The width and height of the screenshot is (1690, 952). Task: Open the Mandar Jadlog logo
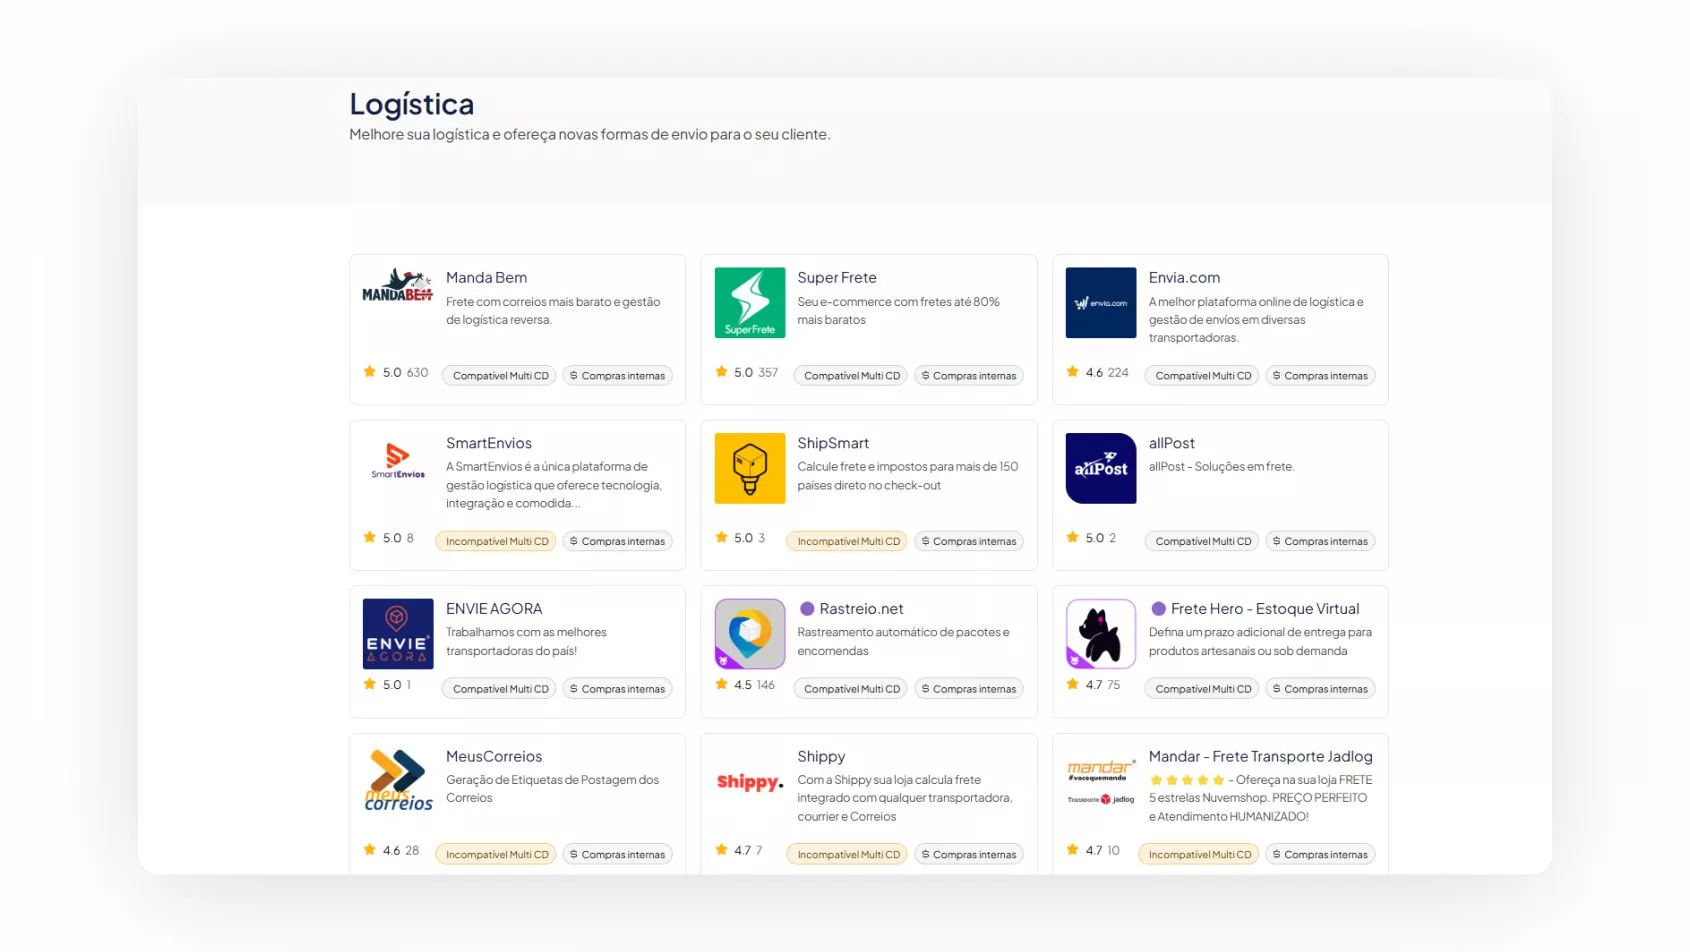[x=1101, y=782]
